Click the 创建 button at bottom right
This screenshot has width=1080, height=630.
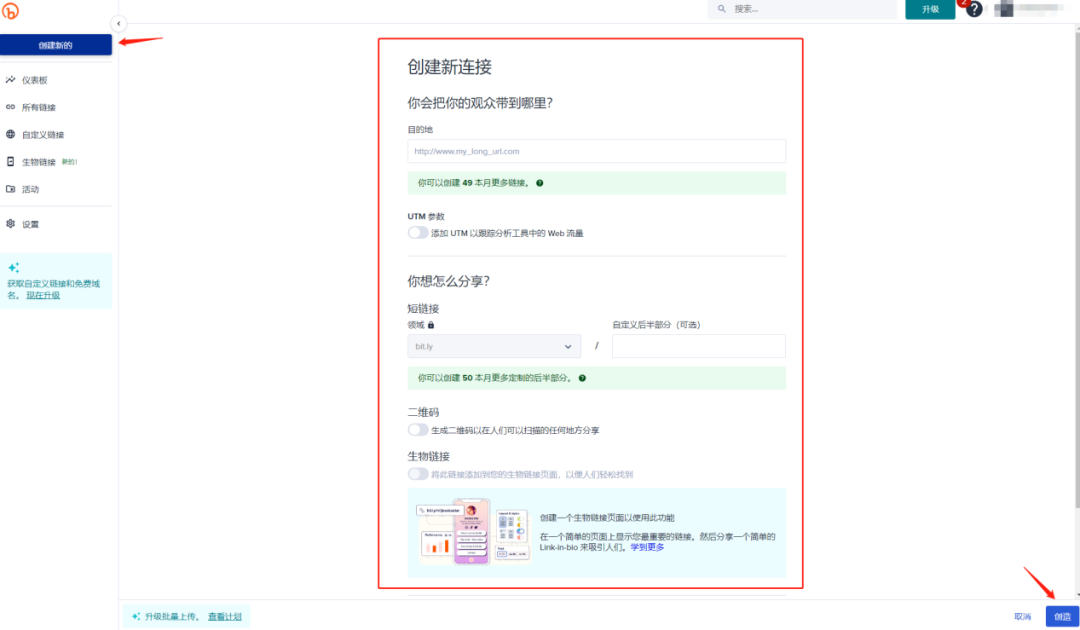click(1061, 617)
